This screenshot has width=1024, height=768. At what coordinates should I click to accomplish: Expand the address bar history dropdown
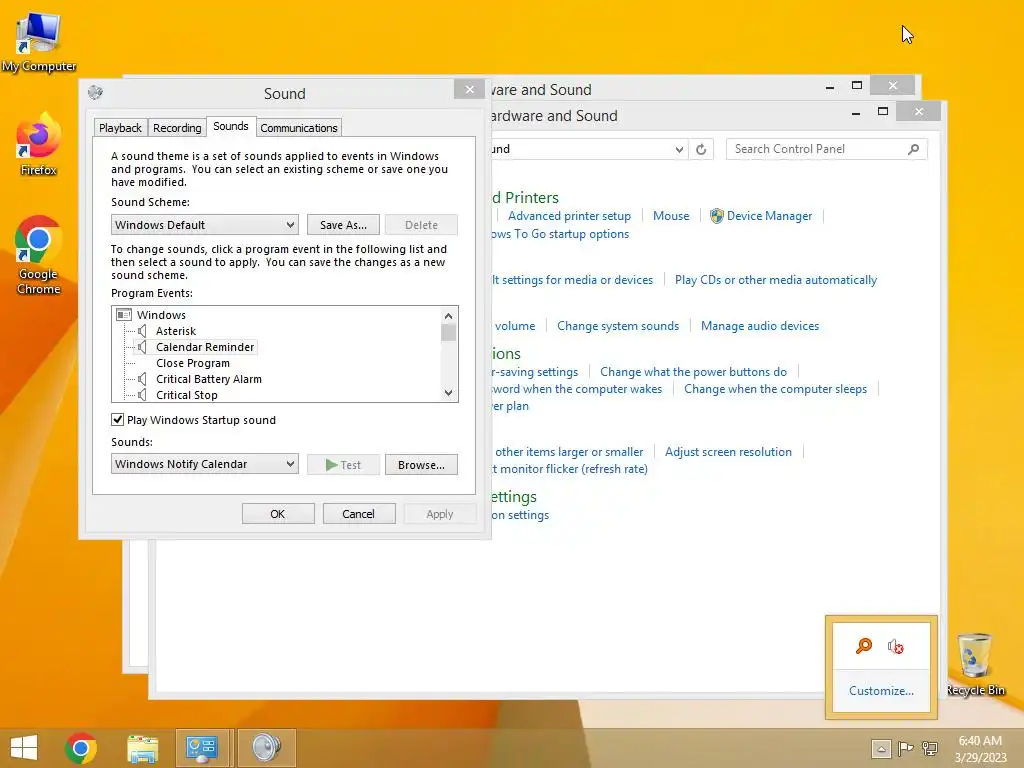(679, 150)
